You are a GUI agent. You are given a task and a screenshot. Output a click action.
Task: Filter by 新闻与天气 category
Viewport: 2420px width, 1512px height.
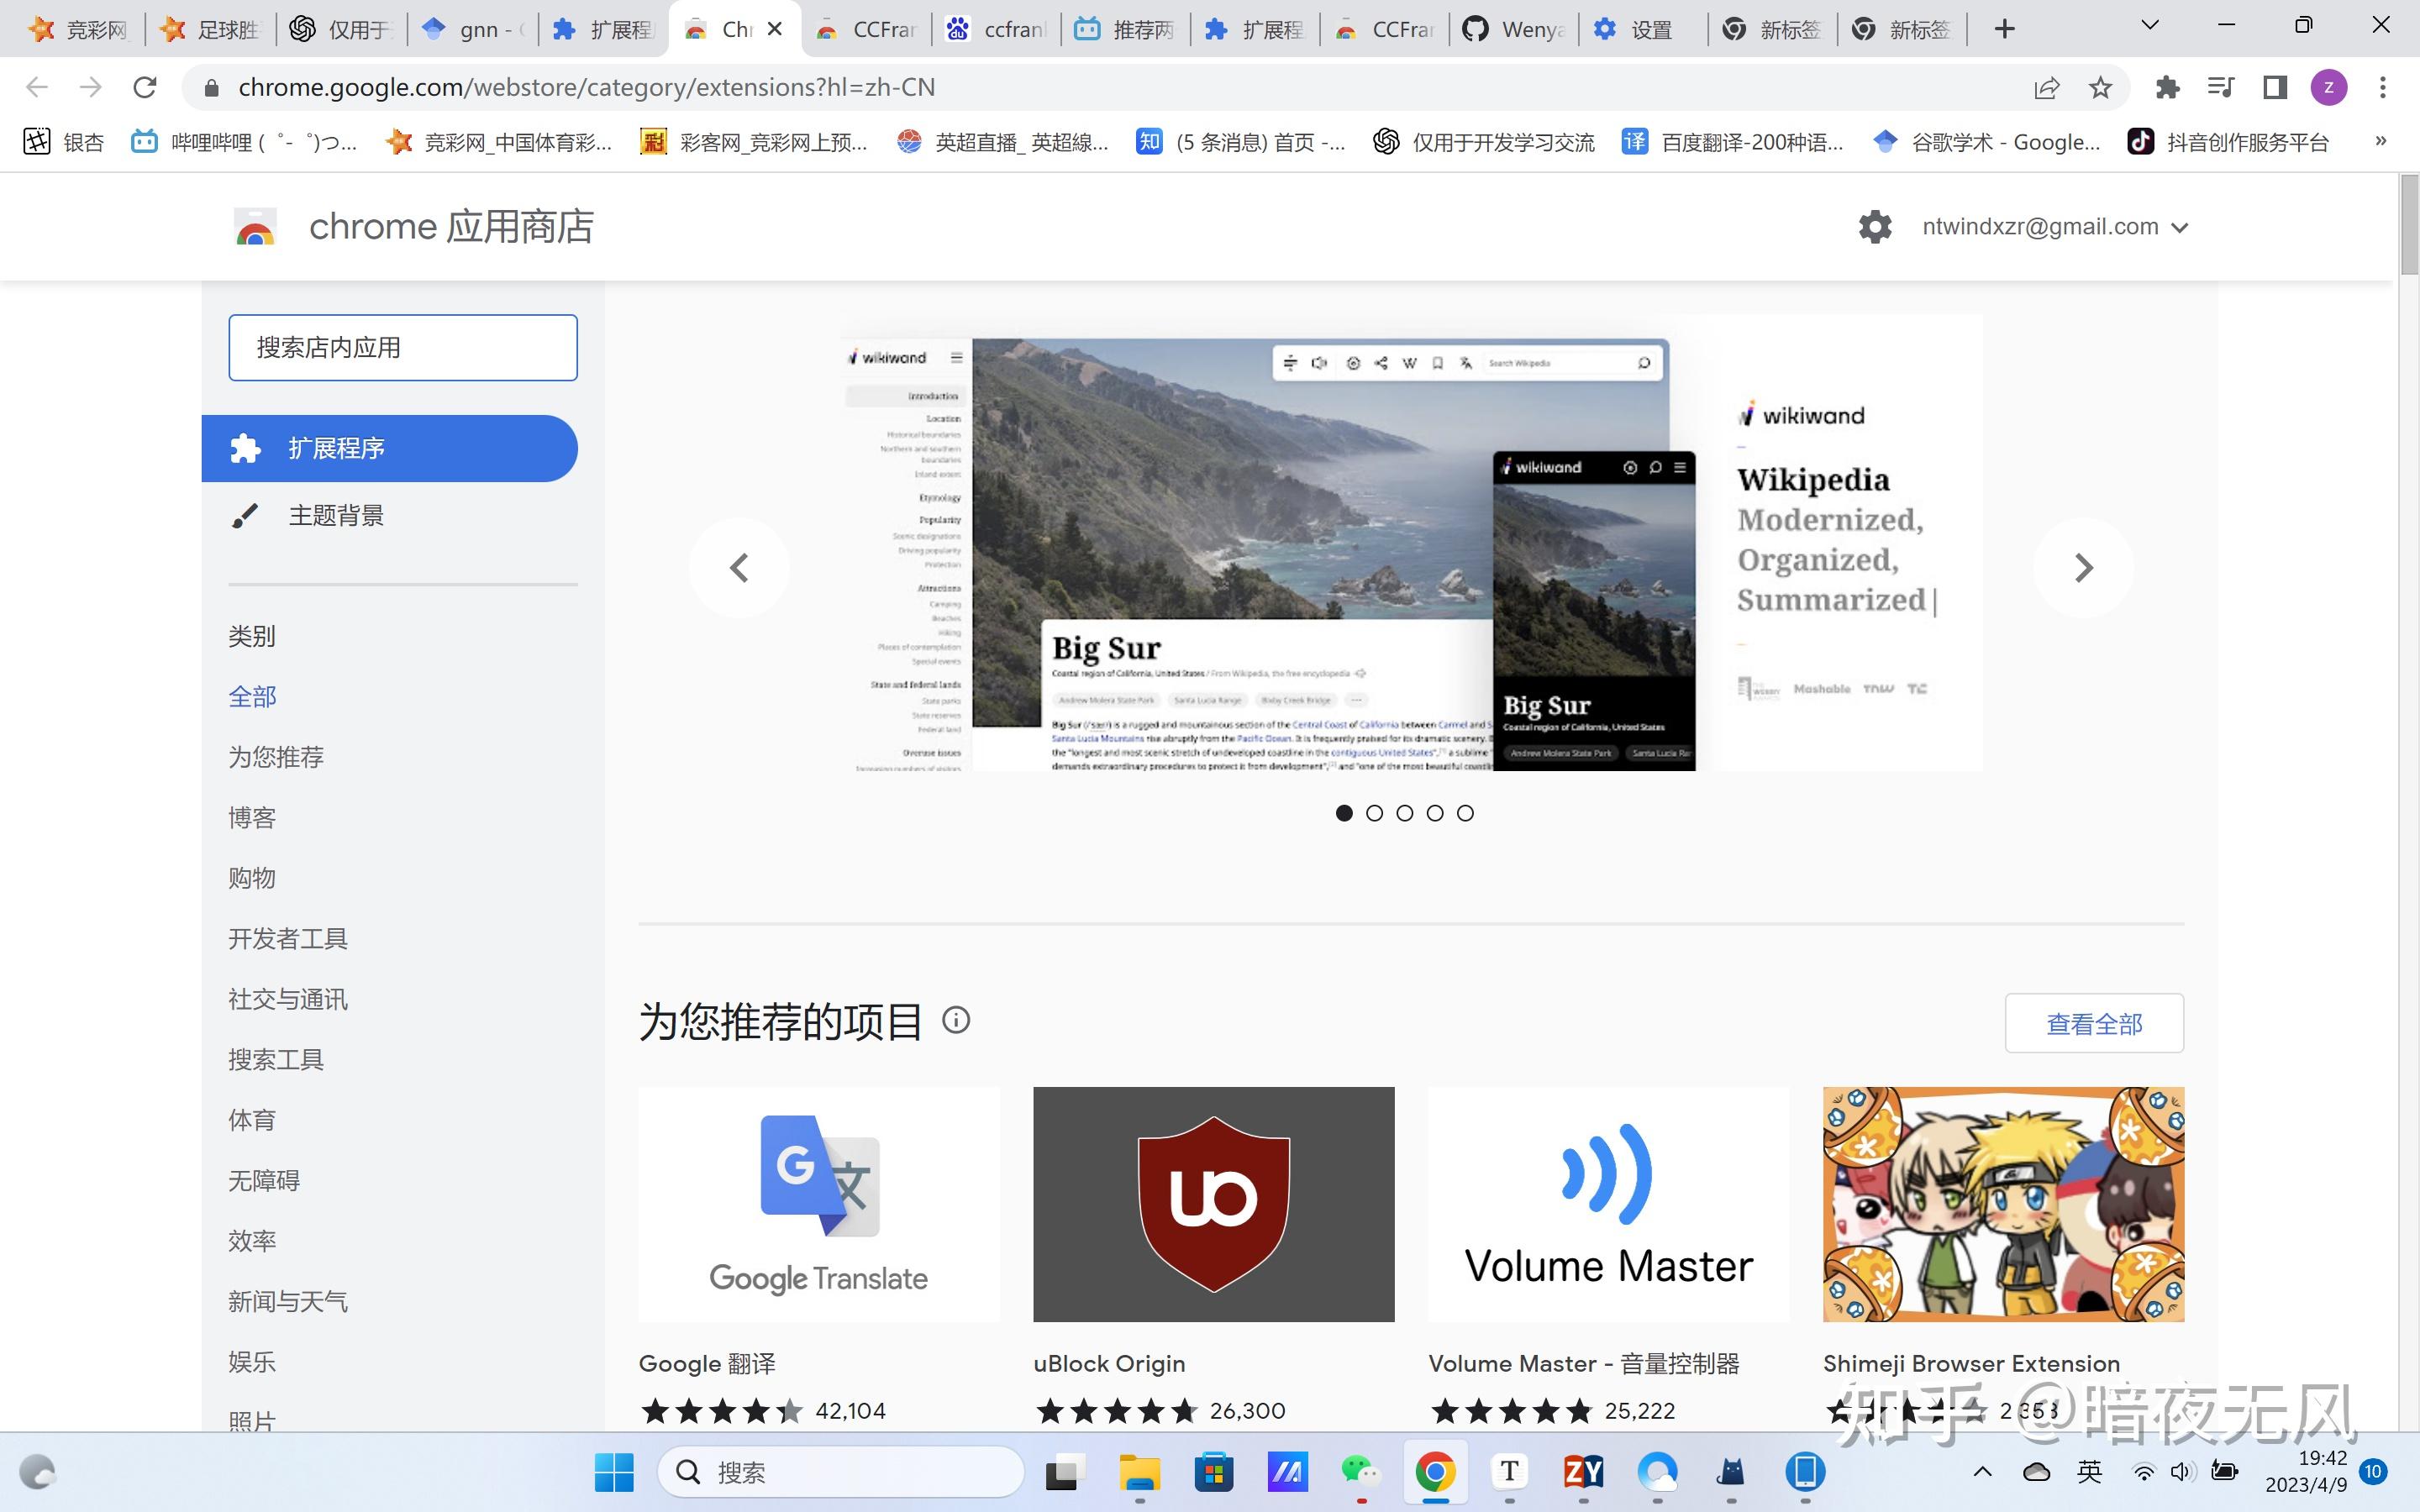pos(288,1301)
